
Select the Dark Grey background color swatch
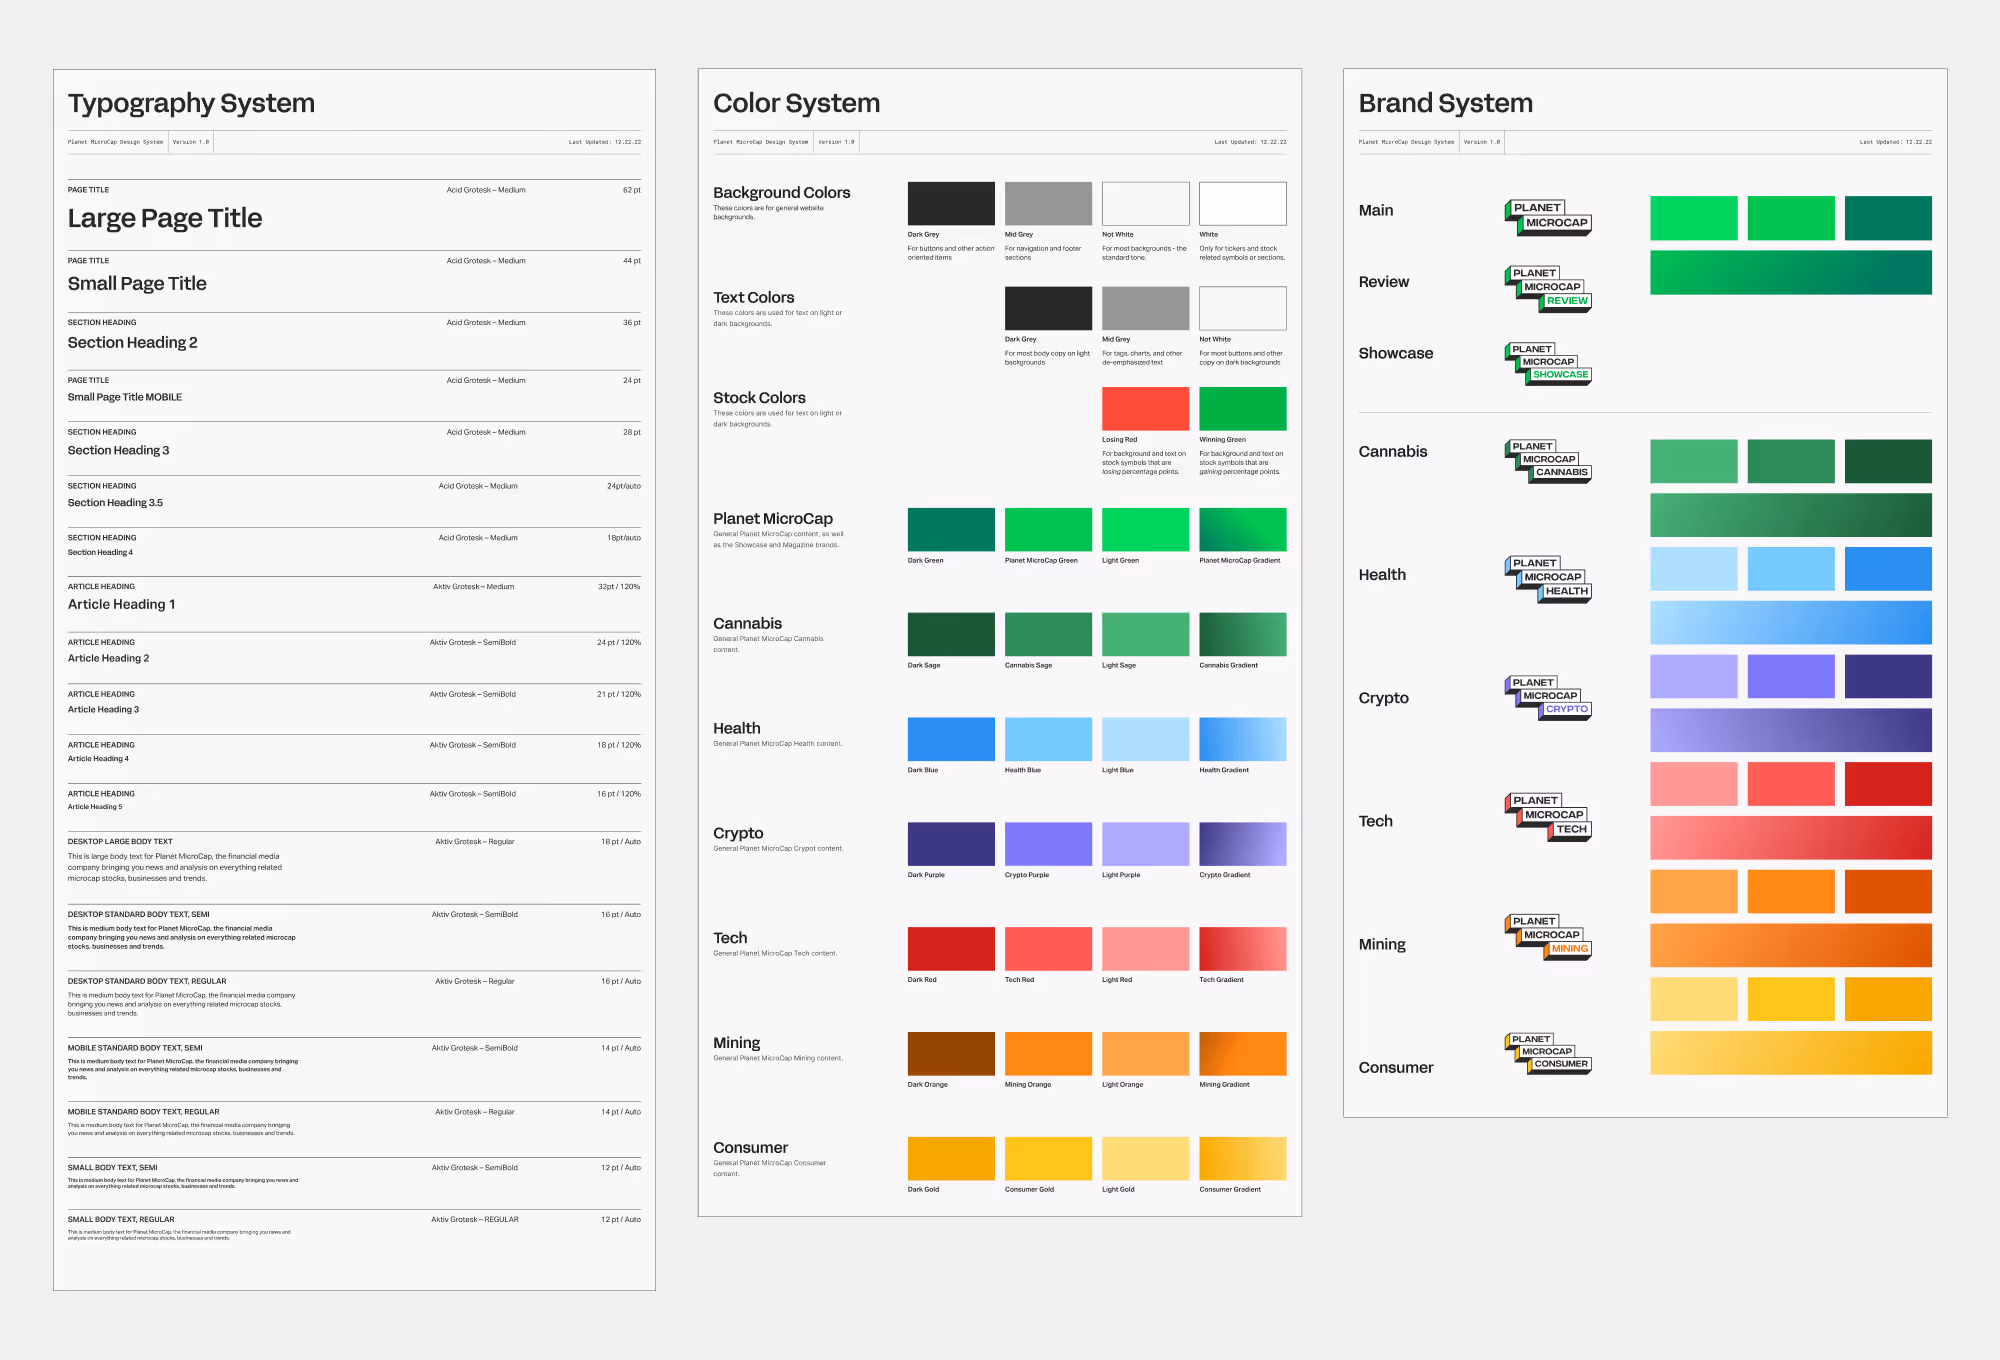(x=951, y=204)
